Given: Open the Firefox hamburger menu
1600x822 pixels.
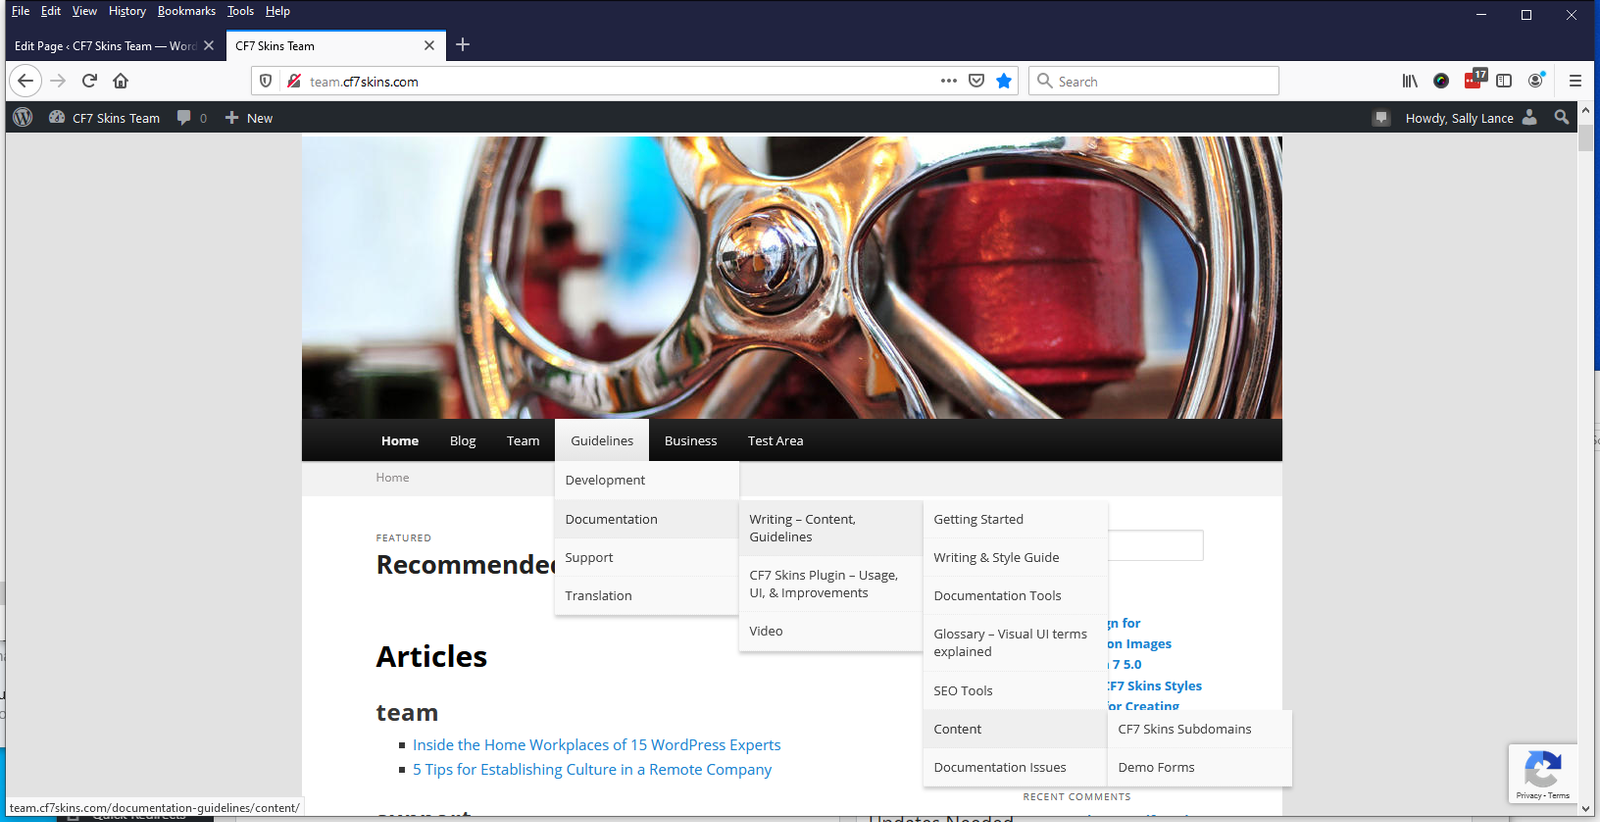Looking at the screenshot, I should coord(1575,81).
